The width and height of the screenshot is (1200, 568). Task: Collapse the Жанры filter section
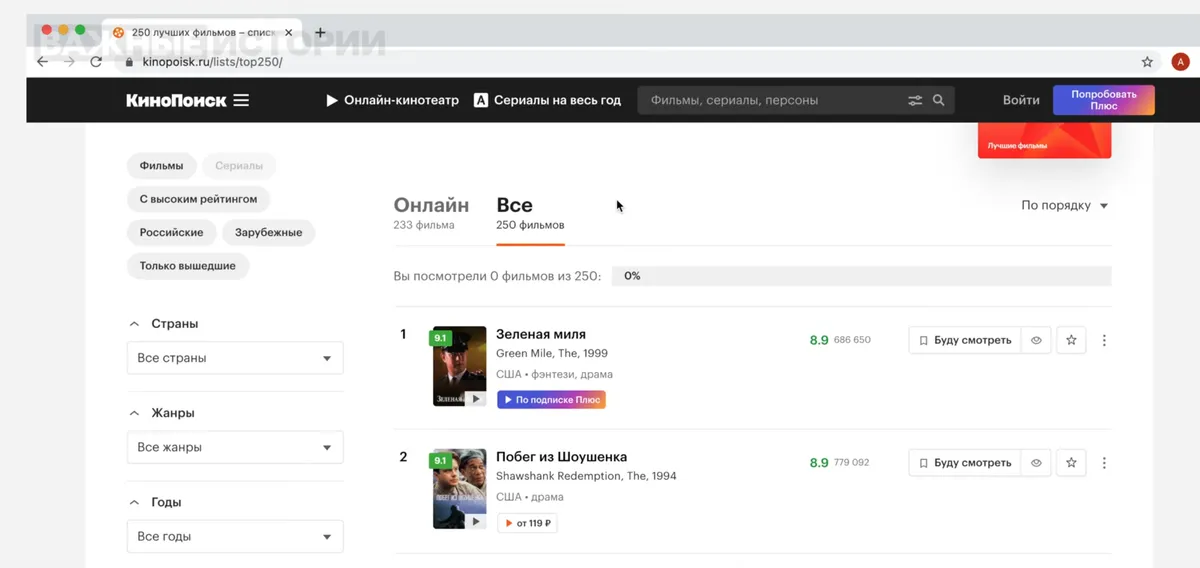[x=162, y=413]
